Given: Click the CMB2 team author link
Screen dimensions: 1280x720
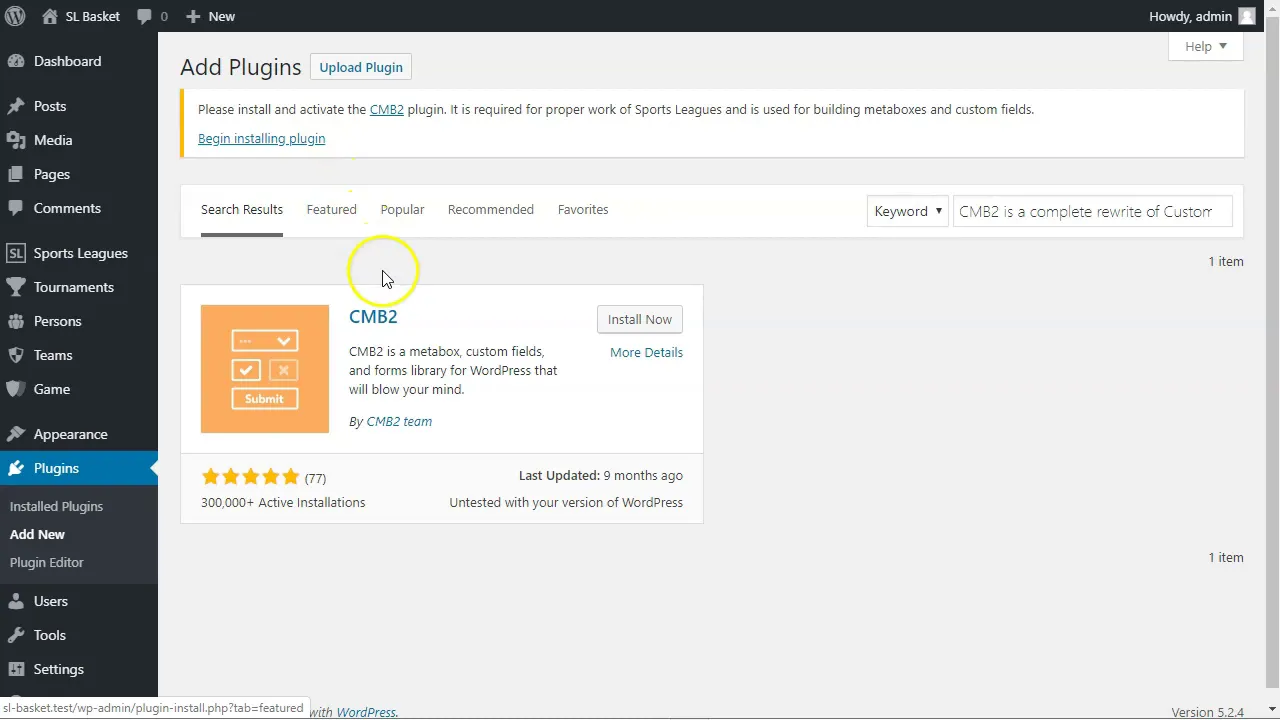Looking at the screenshot, I should click(x=399, y=421).
